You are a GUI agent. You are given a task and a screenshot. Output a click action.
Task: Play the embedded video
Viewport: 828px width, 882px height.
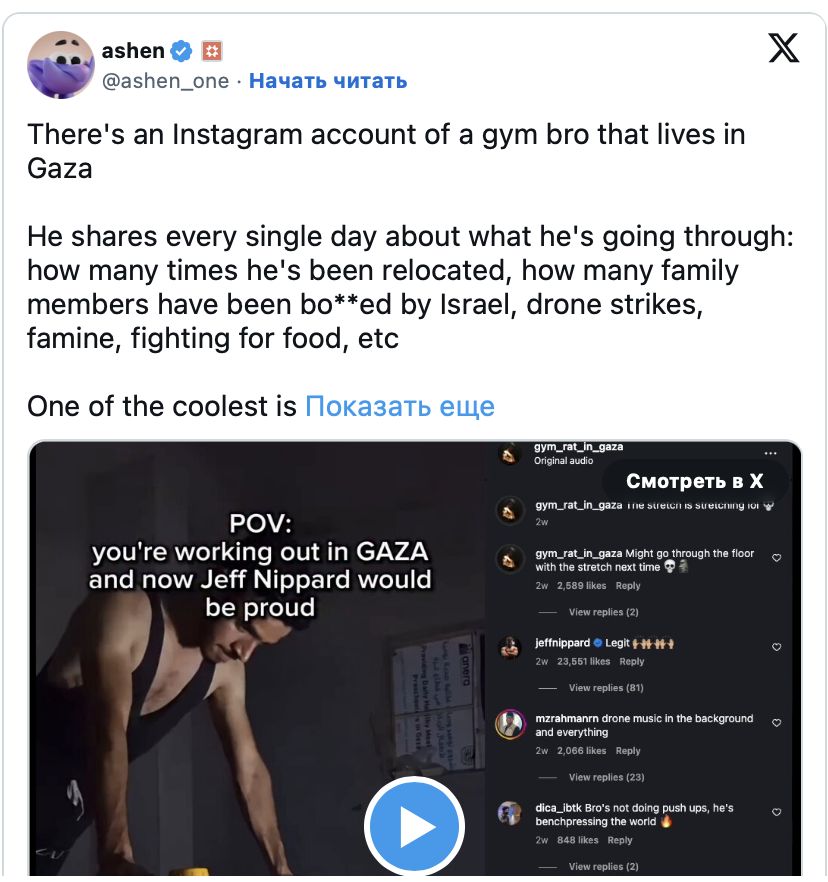pyautogui.click(x=413, y=827)
